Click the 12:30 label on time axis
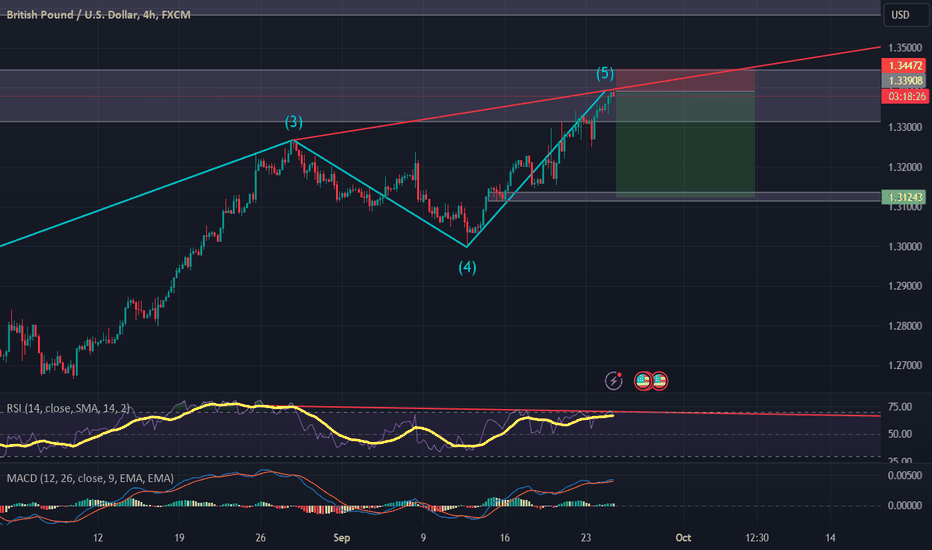Image resolution: width=932 pixels, height=550 pixels. tap(757, 538)
